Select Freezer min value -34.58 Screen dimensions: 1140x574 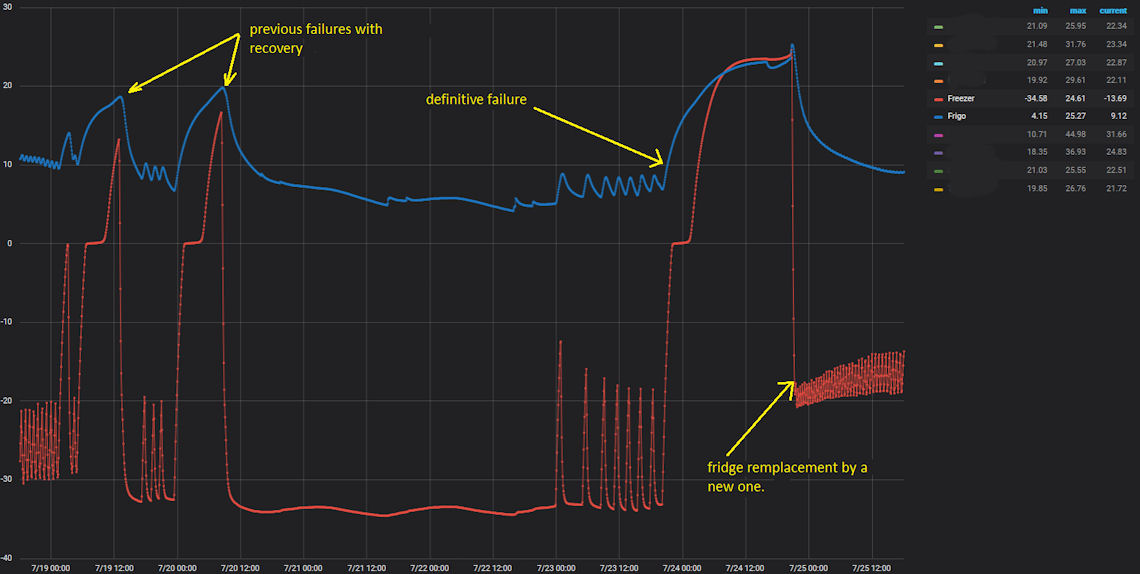click(x=1037, y=98)
